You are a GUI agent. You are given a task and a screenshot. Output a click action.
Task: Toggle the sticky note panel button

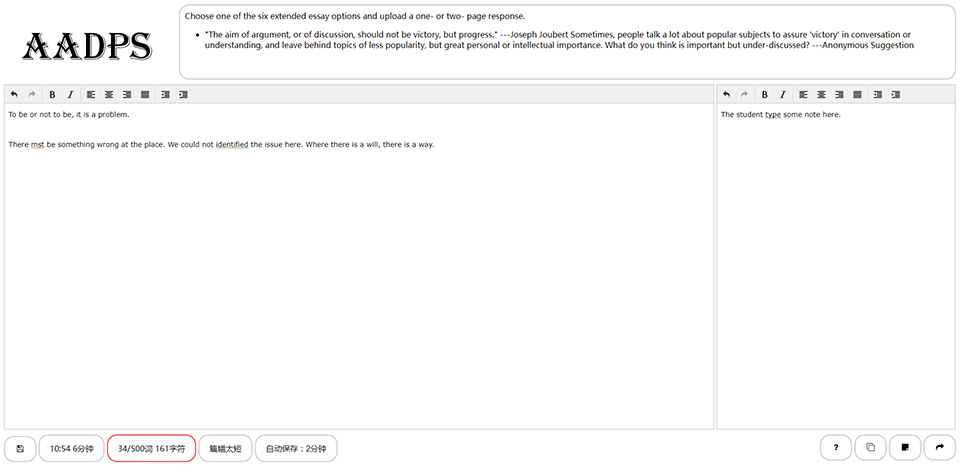pyautogui.click(x=905, y=448)
